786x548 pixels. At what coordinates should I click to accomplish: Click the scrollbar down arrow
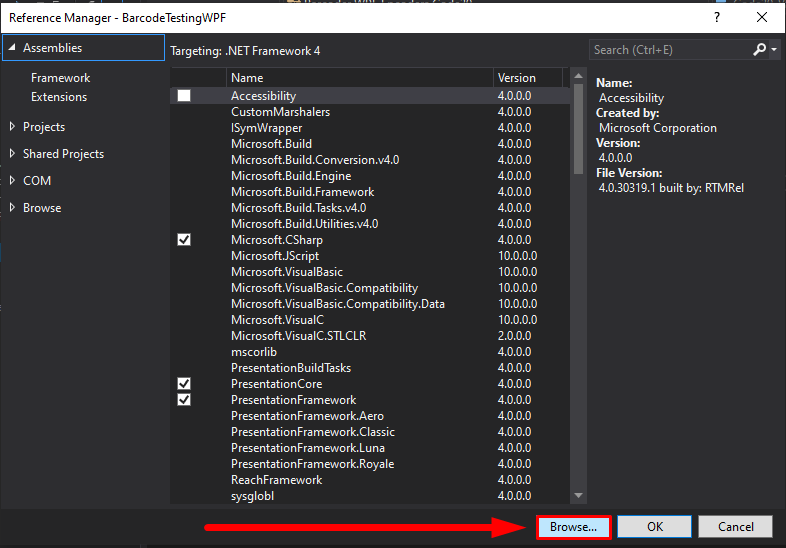[578, 495]
